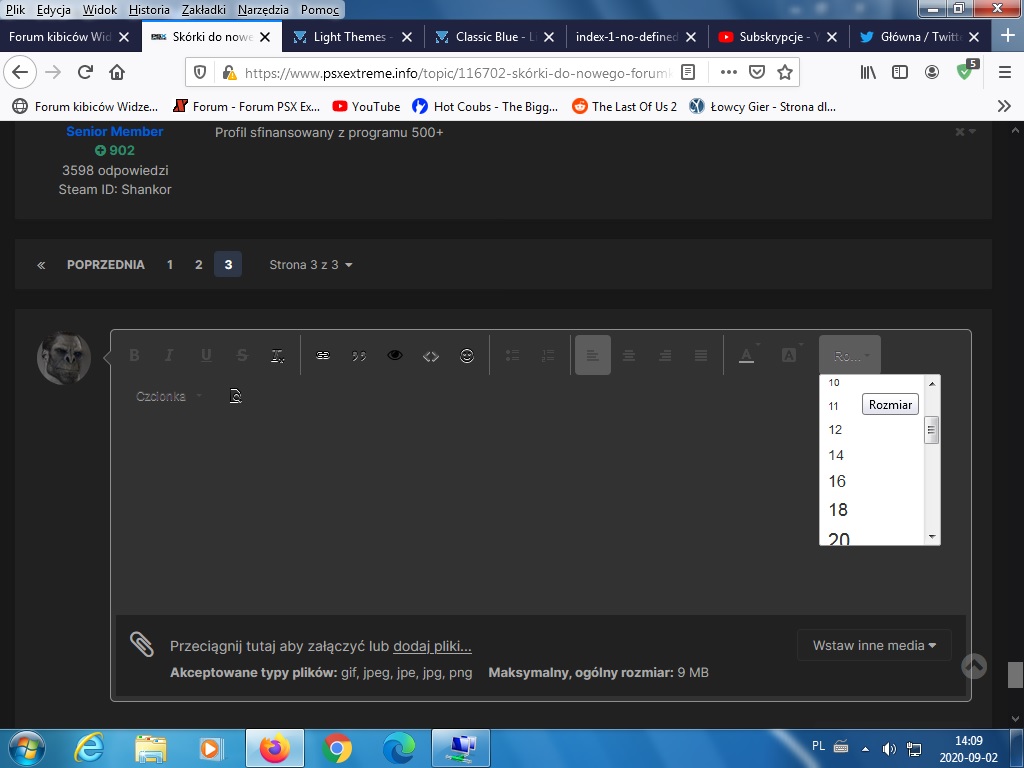Screen dimensions: 1024x768
Task: Center-align the text
Action: (x=629, y=356)
